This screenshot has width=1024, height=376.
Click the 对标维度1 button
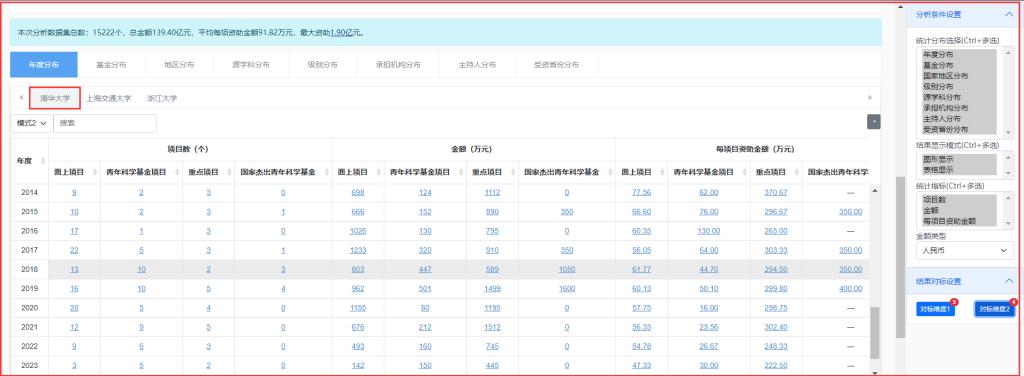(x=936, y=310)
